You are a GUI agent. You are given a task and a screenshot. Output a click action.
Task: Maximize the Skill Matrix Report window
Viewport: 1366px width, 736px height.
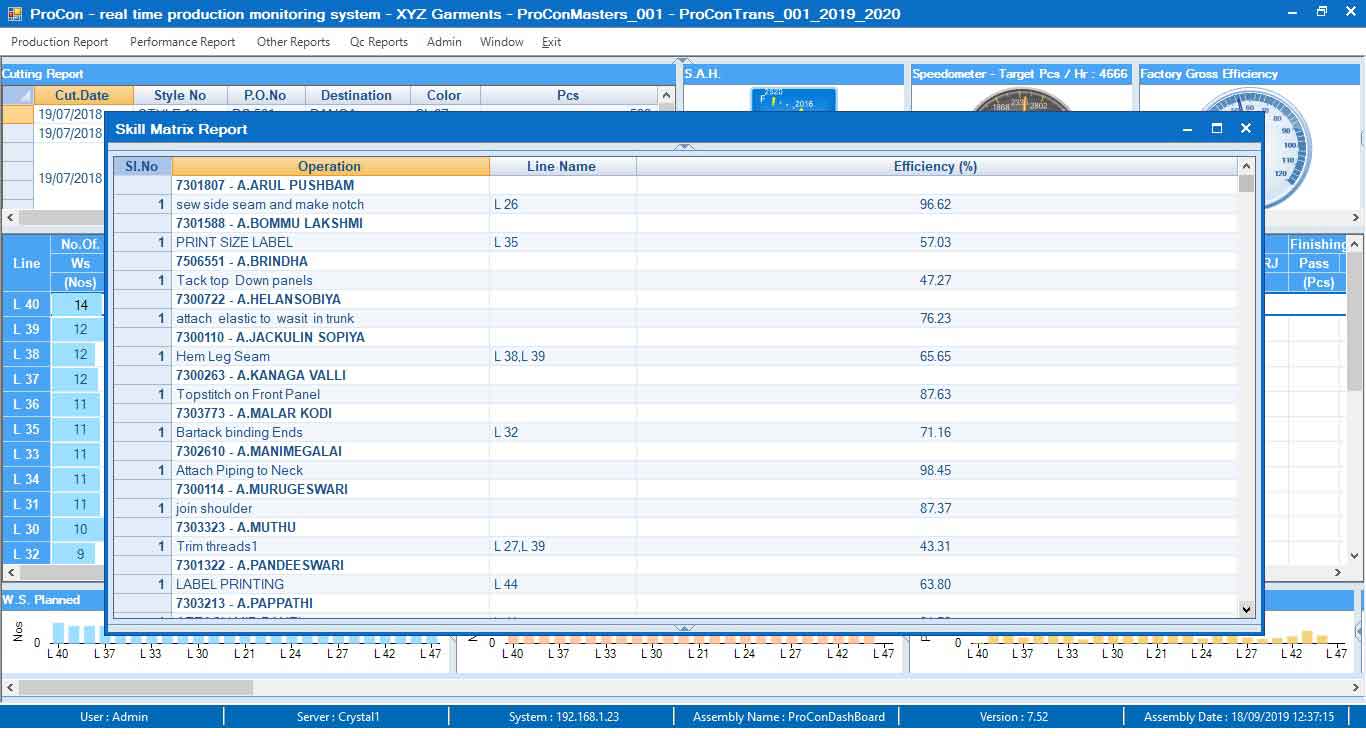tap(1216, 129)
